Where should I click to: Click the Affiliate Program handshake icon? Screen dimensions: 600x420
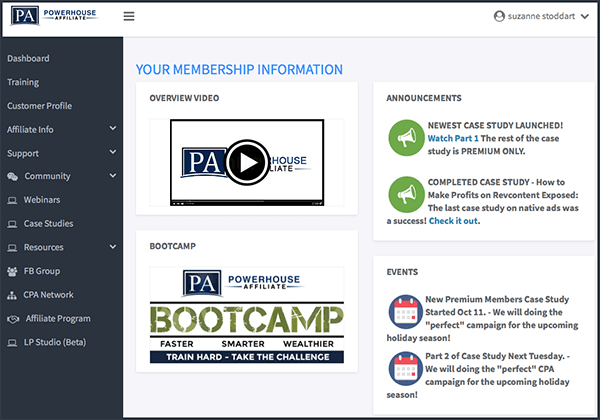click(13, 319)
